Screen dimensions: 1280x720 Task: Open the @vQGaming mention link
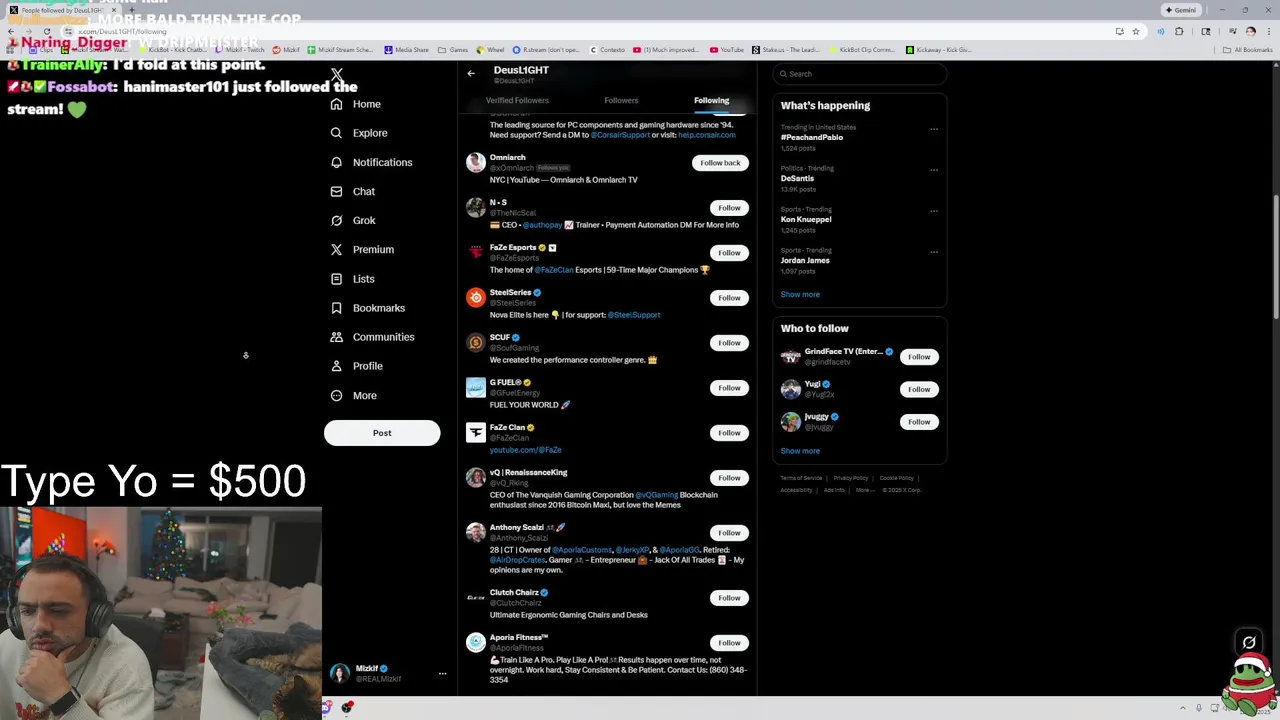coord(657,495)
